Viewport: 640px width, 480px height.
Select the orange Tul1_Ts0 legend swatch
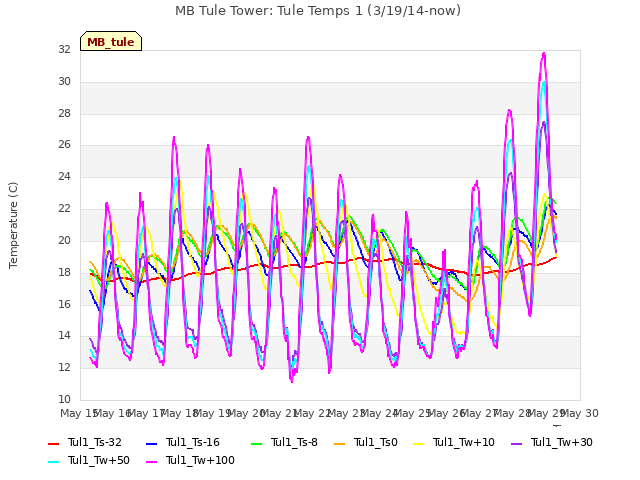339,443
